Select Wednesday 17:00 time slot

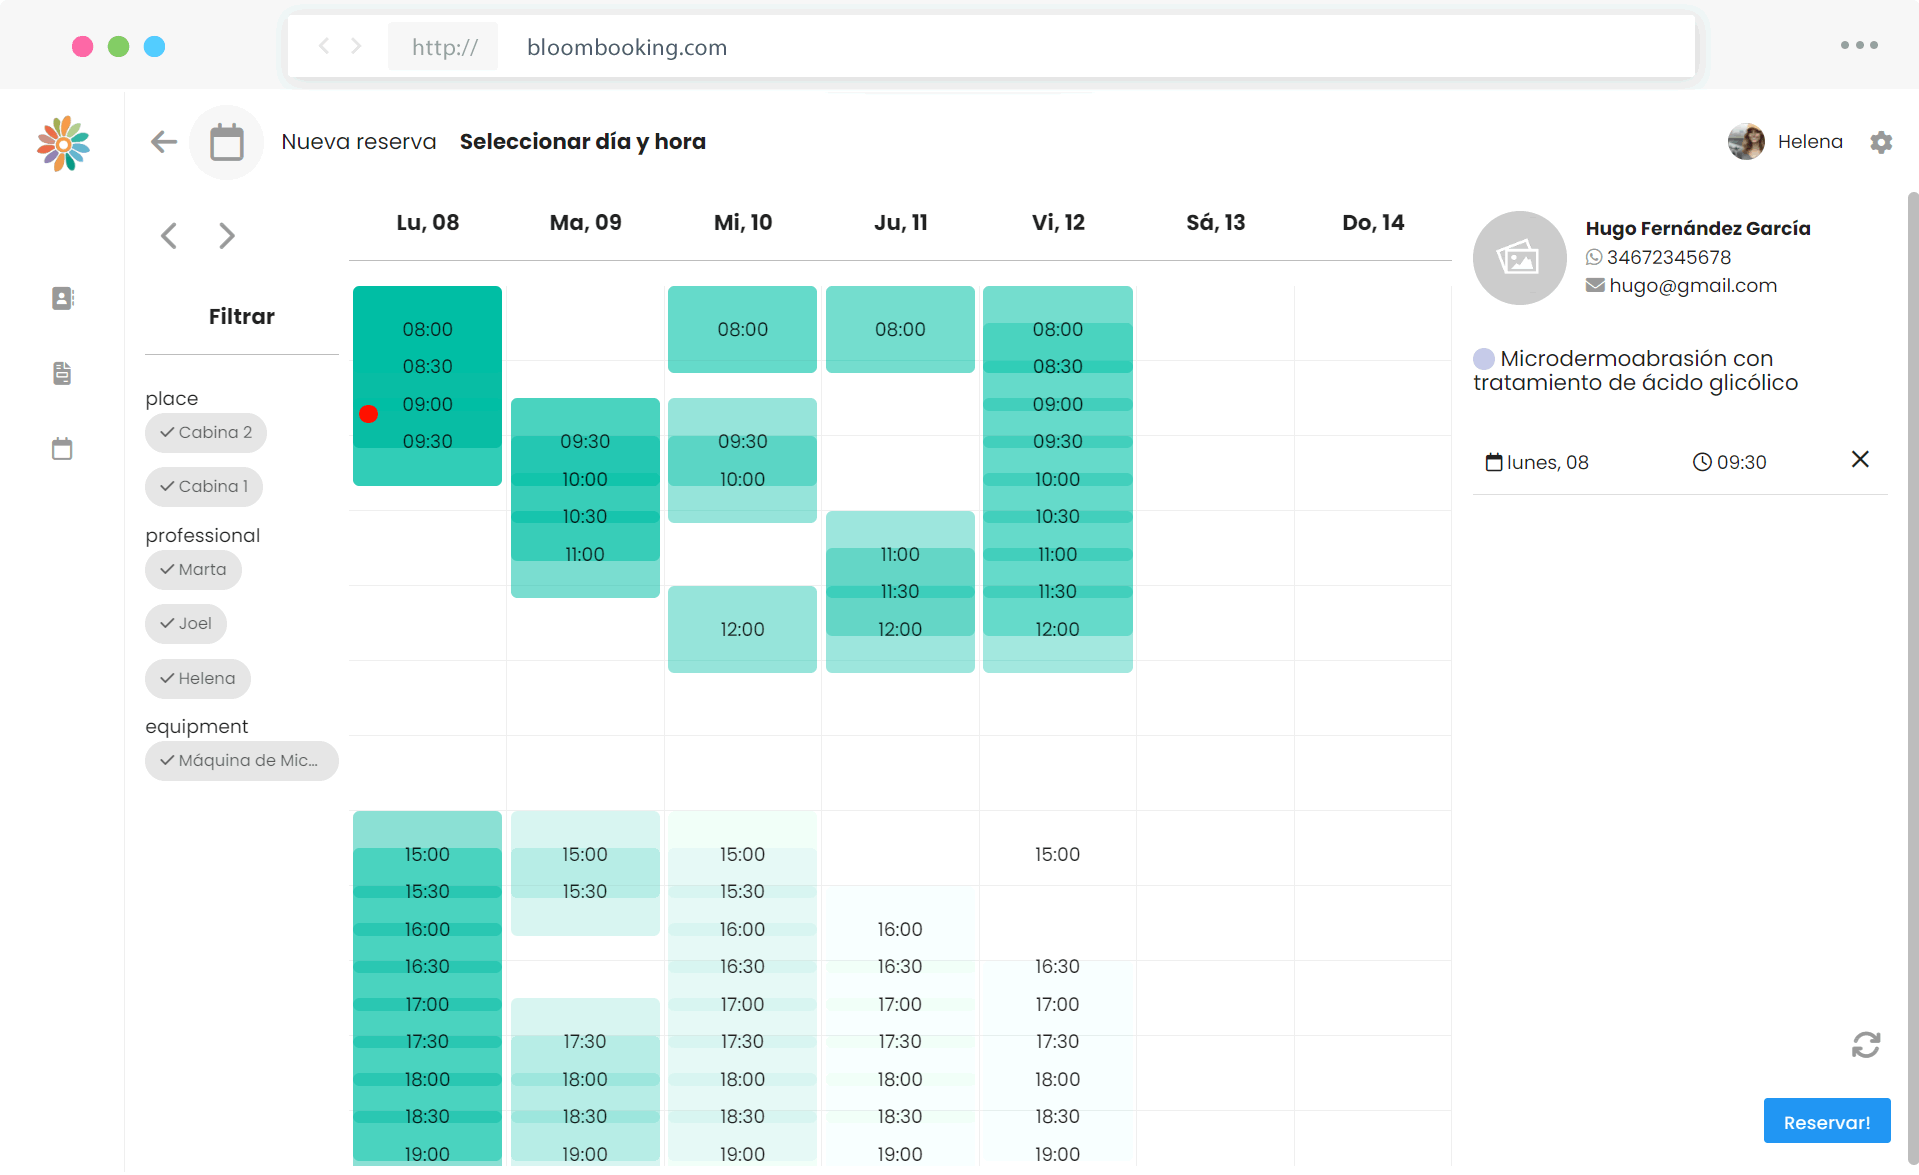pos(742,1004)
